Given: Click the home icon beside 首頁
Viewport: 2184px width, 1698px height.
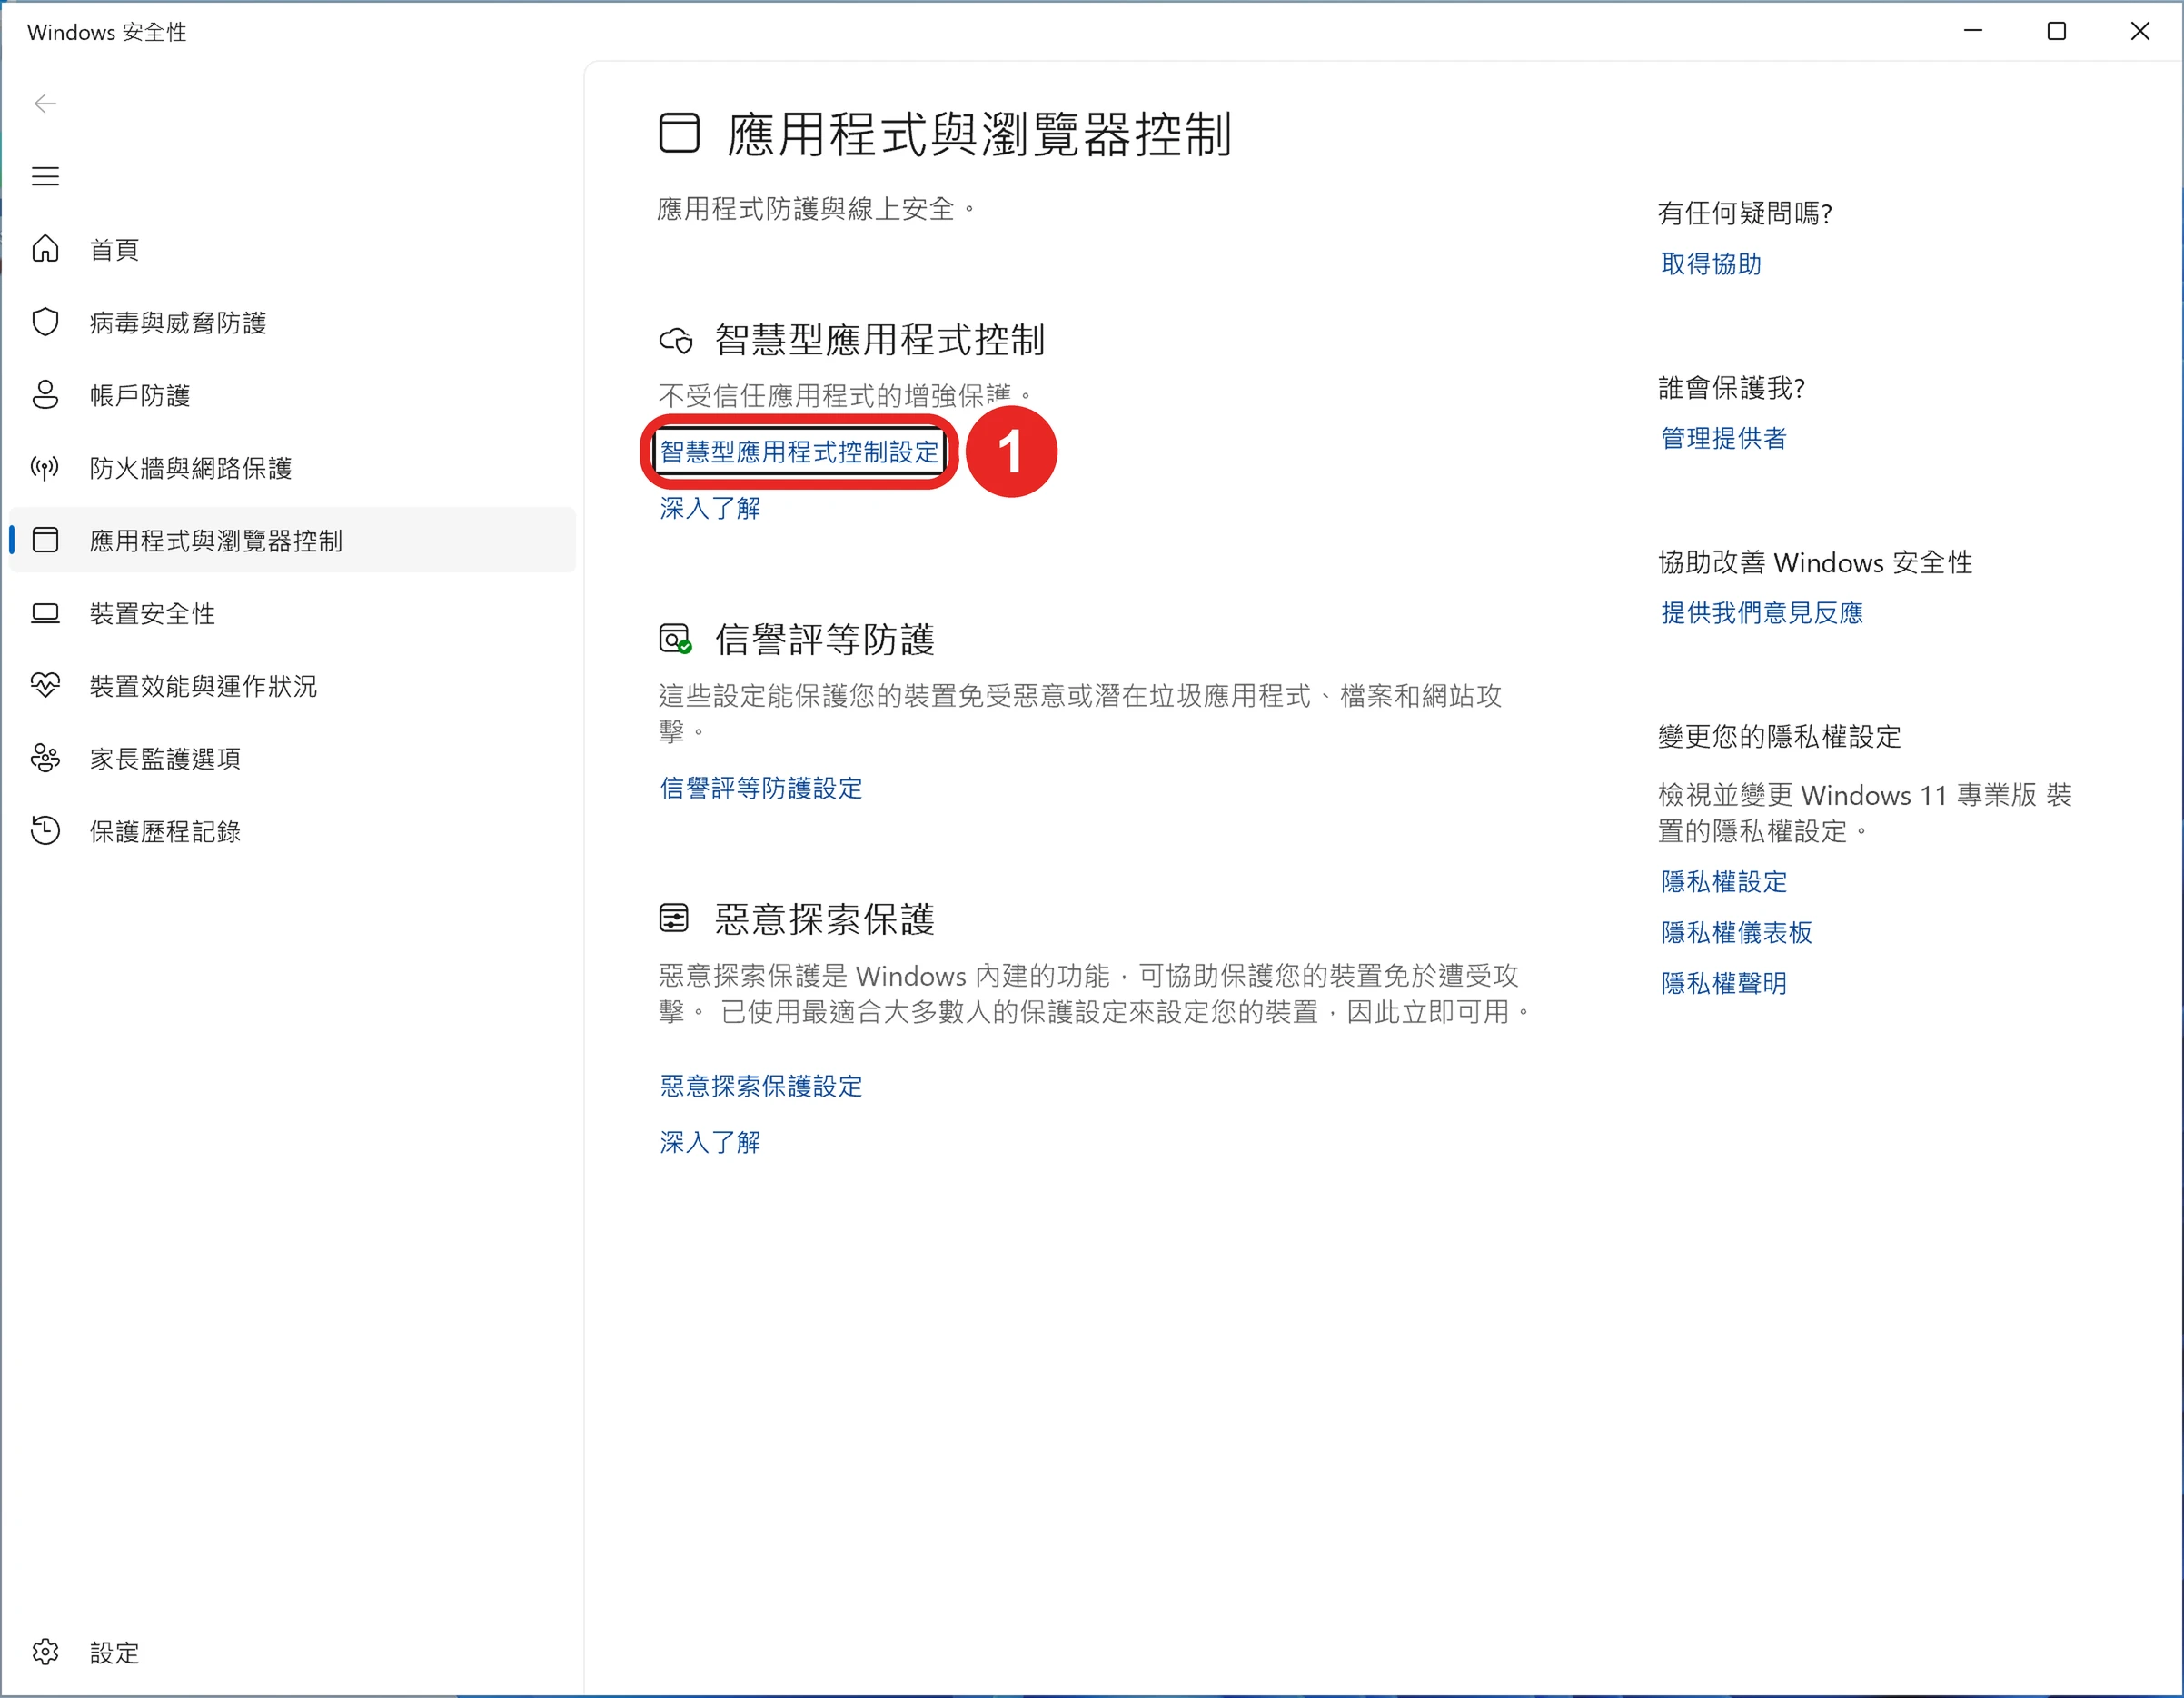Looking at the screenshot, I should coord(45,249).
